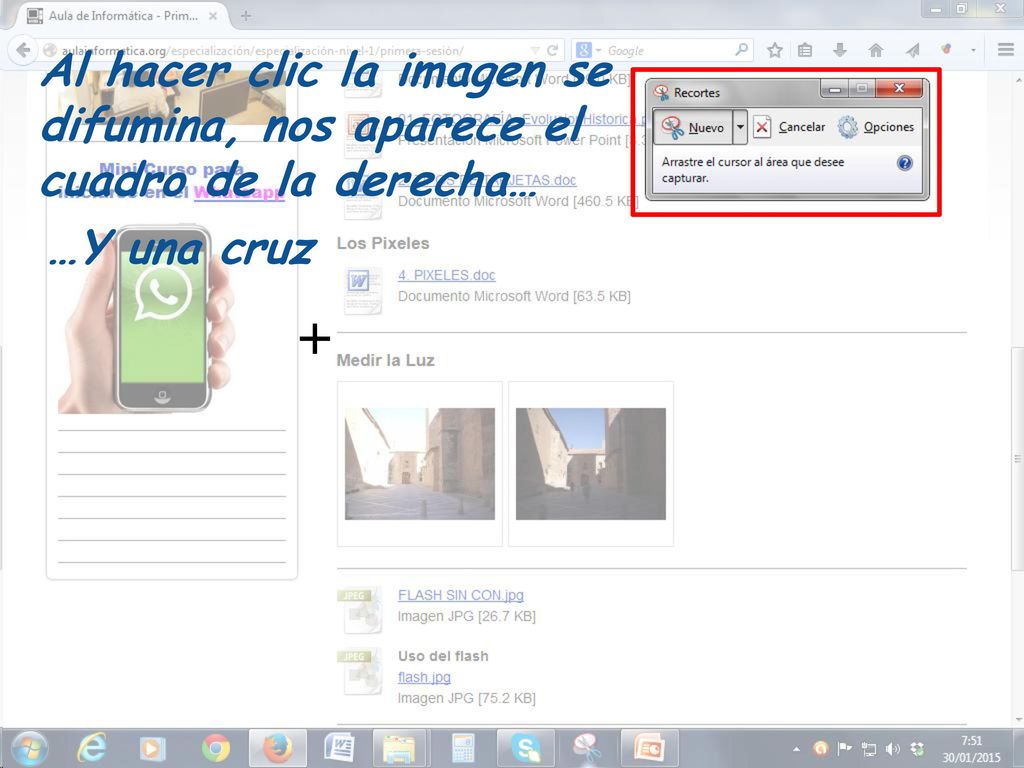Open Opciones in the Recortes window
1024x768 pixels.
pos(876,127)
